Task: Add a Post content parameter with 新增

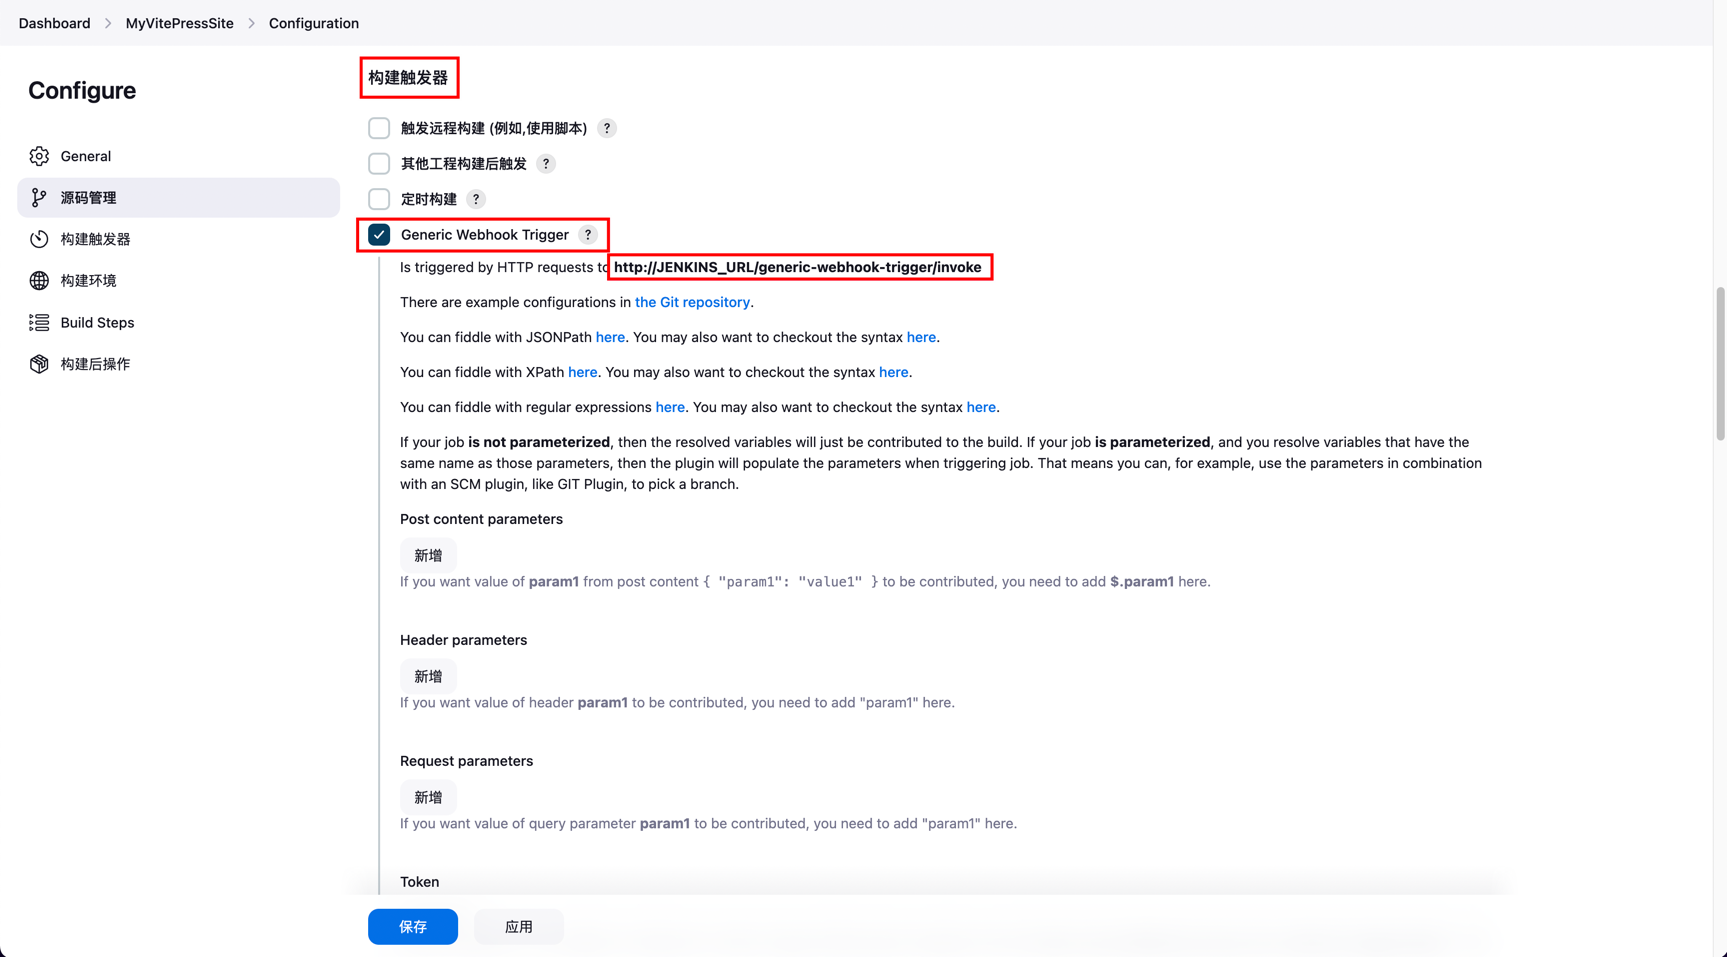Action: (x=428, y=556)
